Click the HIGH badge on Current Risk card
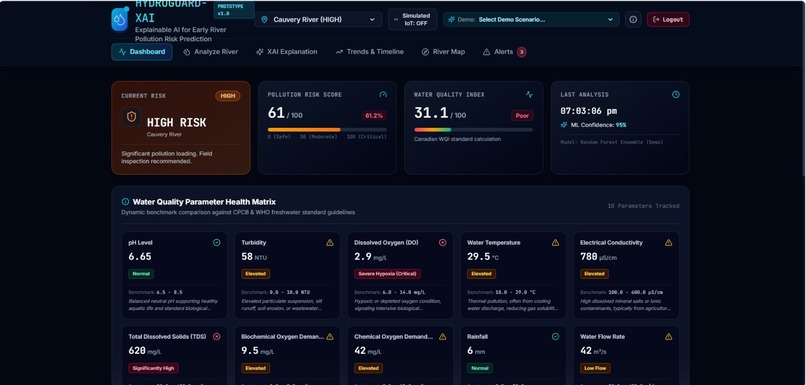This screenshot has width=806, height=385. click(228, 96)
